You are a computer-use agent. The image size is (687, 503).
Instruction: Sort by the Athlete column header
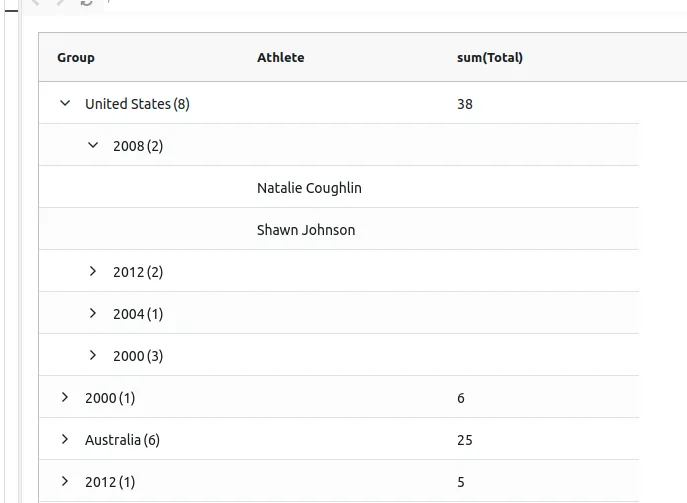(x=280, y=57)
